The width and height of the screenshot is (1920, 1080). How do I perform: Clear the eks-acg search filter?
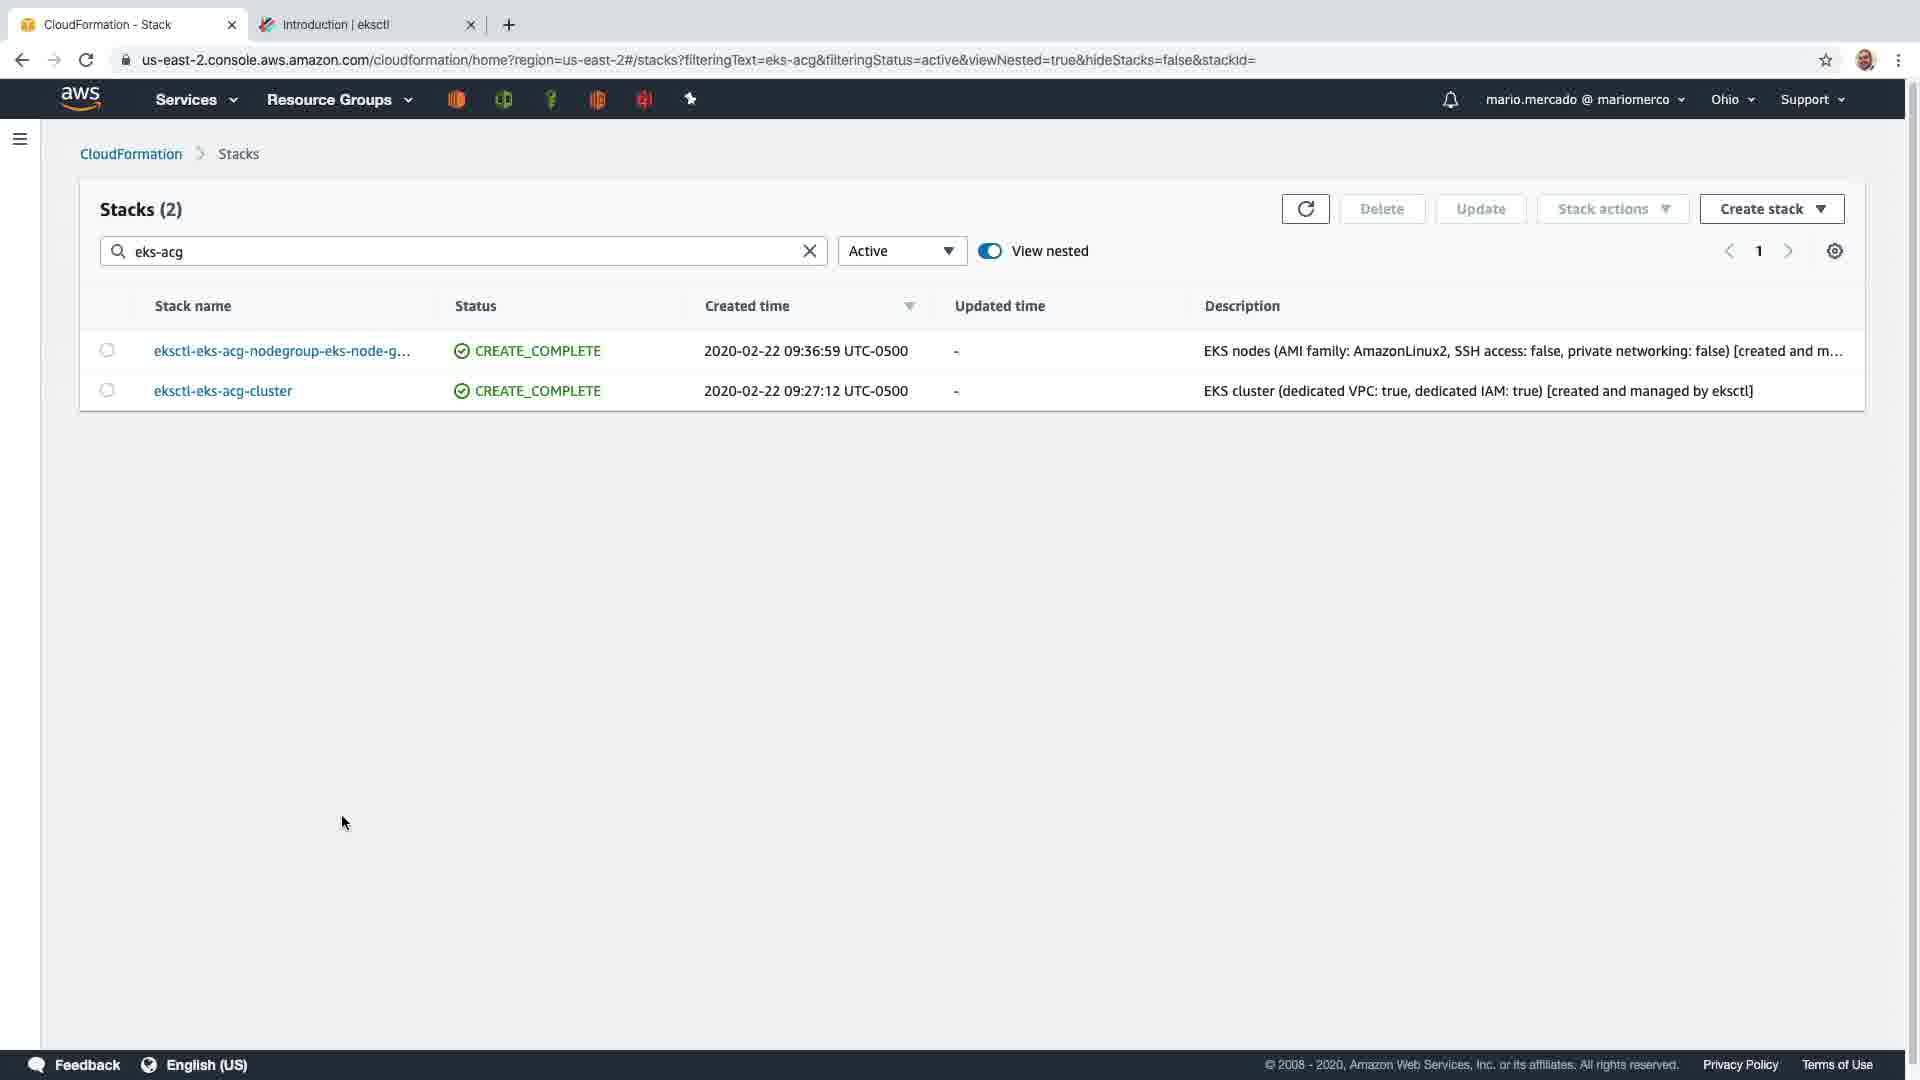click(x=810, y=251)
